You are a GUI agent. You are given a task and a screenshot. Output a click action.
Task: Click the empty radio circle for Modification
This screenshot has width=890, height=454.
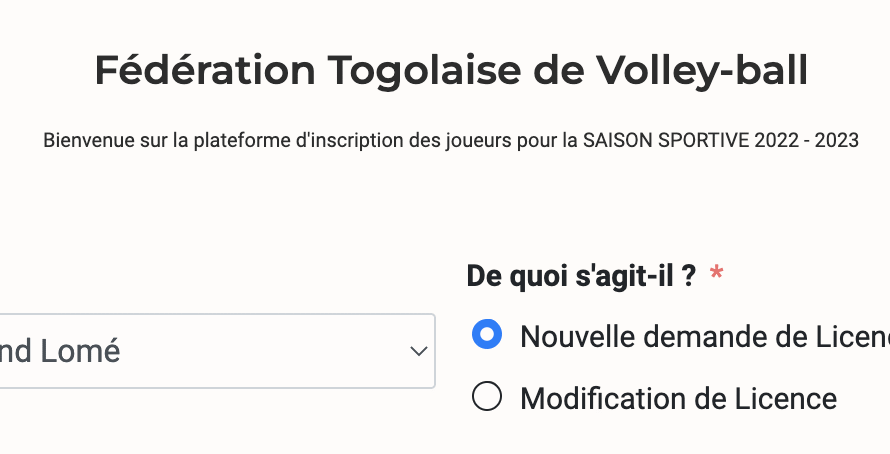click(x=486, y=398)
